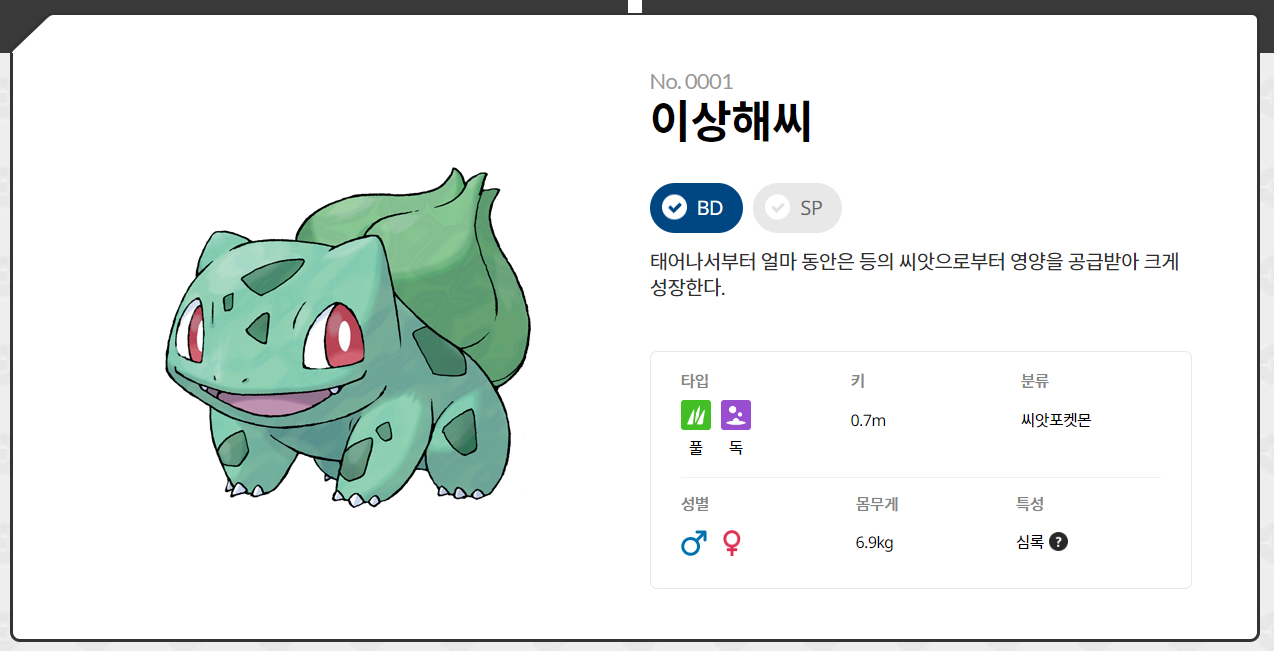Switch to the SP version toggle
This screenshot has height=651, width=1274.
click(x=797, y=208)
